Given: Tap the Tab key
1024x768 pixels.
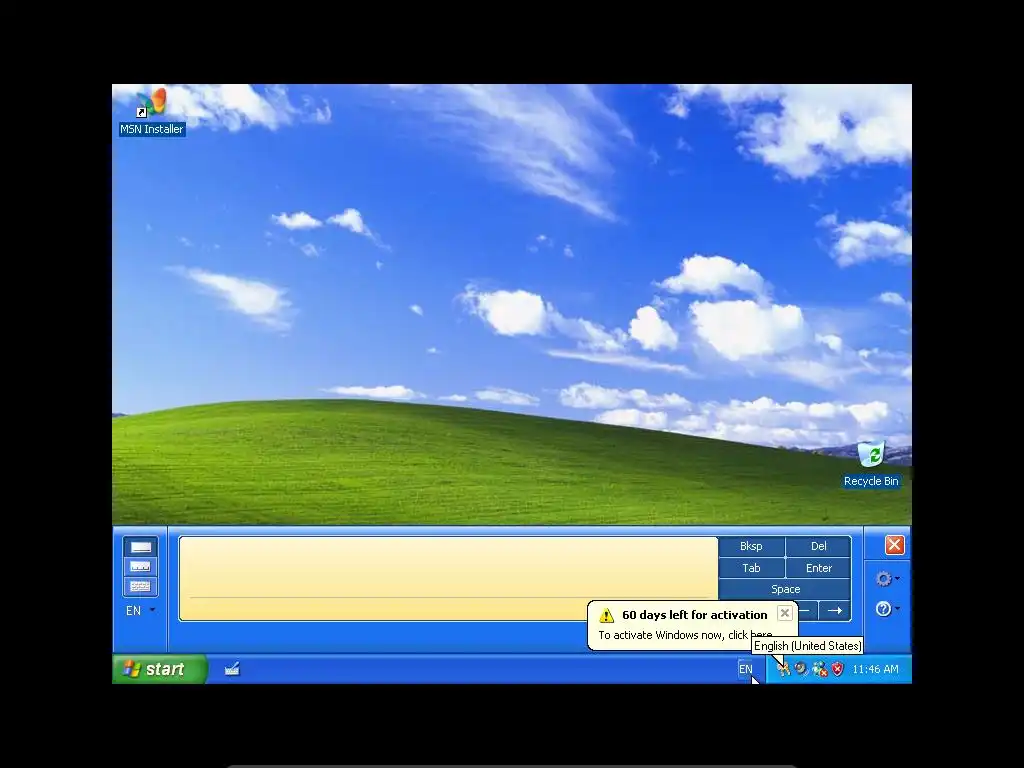Looking at the screenshot, I should pos(751,568).
